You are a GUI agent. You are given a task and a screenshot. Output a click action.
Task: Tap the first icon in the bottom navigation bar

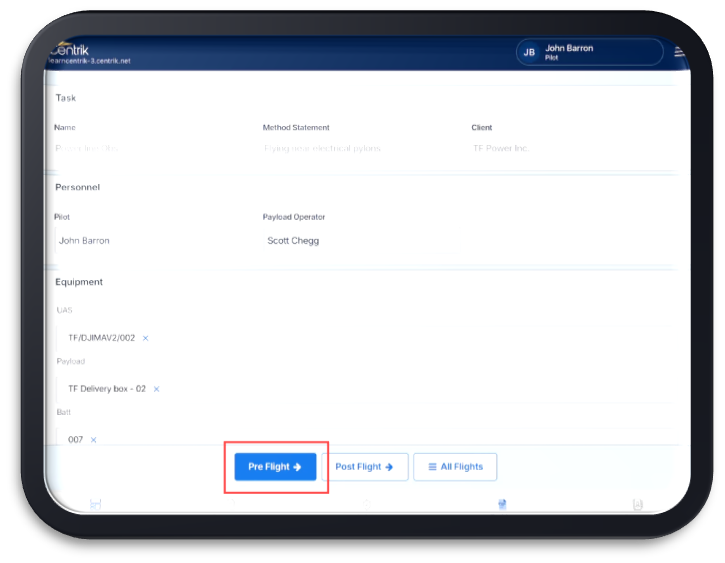click(95, 504)
